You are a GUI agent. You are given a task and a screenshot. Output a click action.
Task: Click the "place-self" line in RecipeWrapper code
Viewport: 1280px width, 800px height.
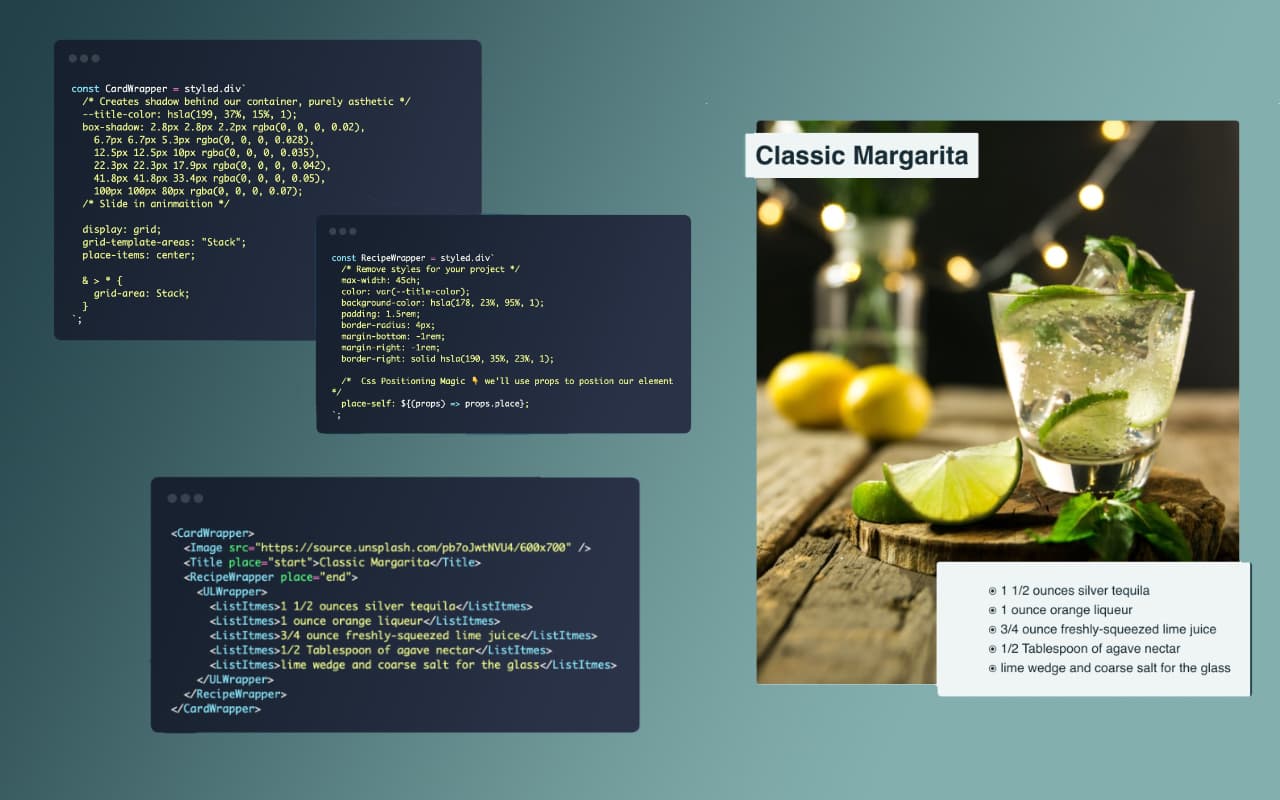434,403
